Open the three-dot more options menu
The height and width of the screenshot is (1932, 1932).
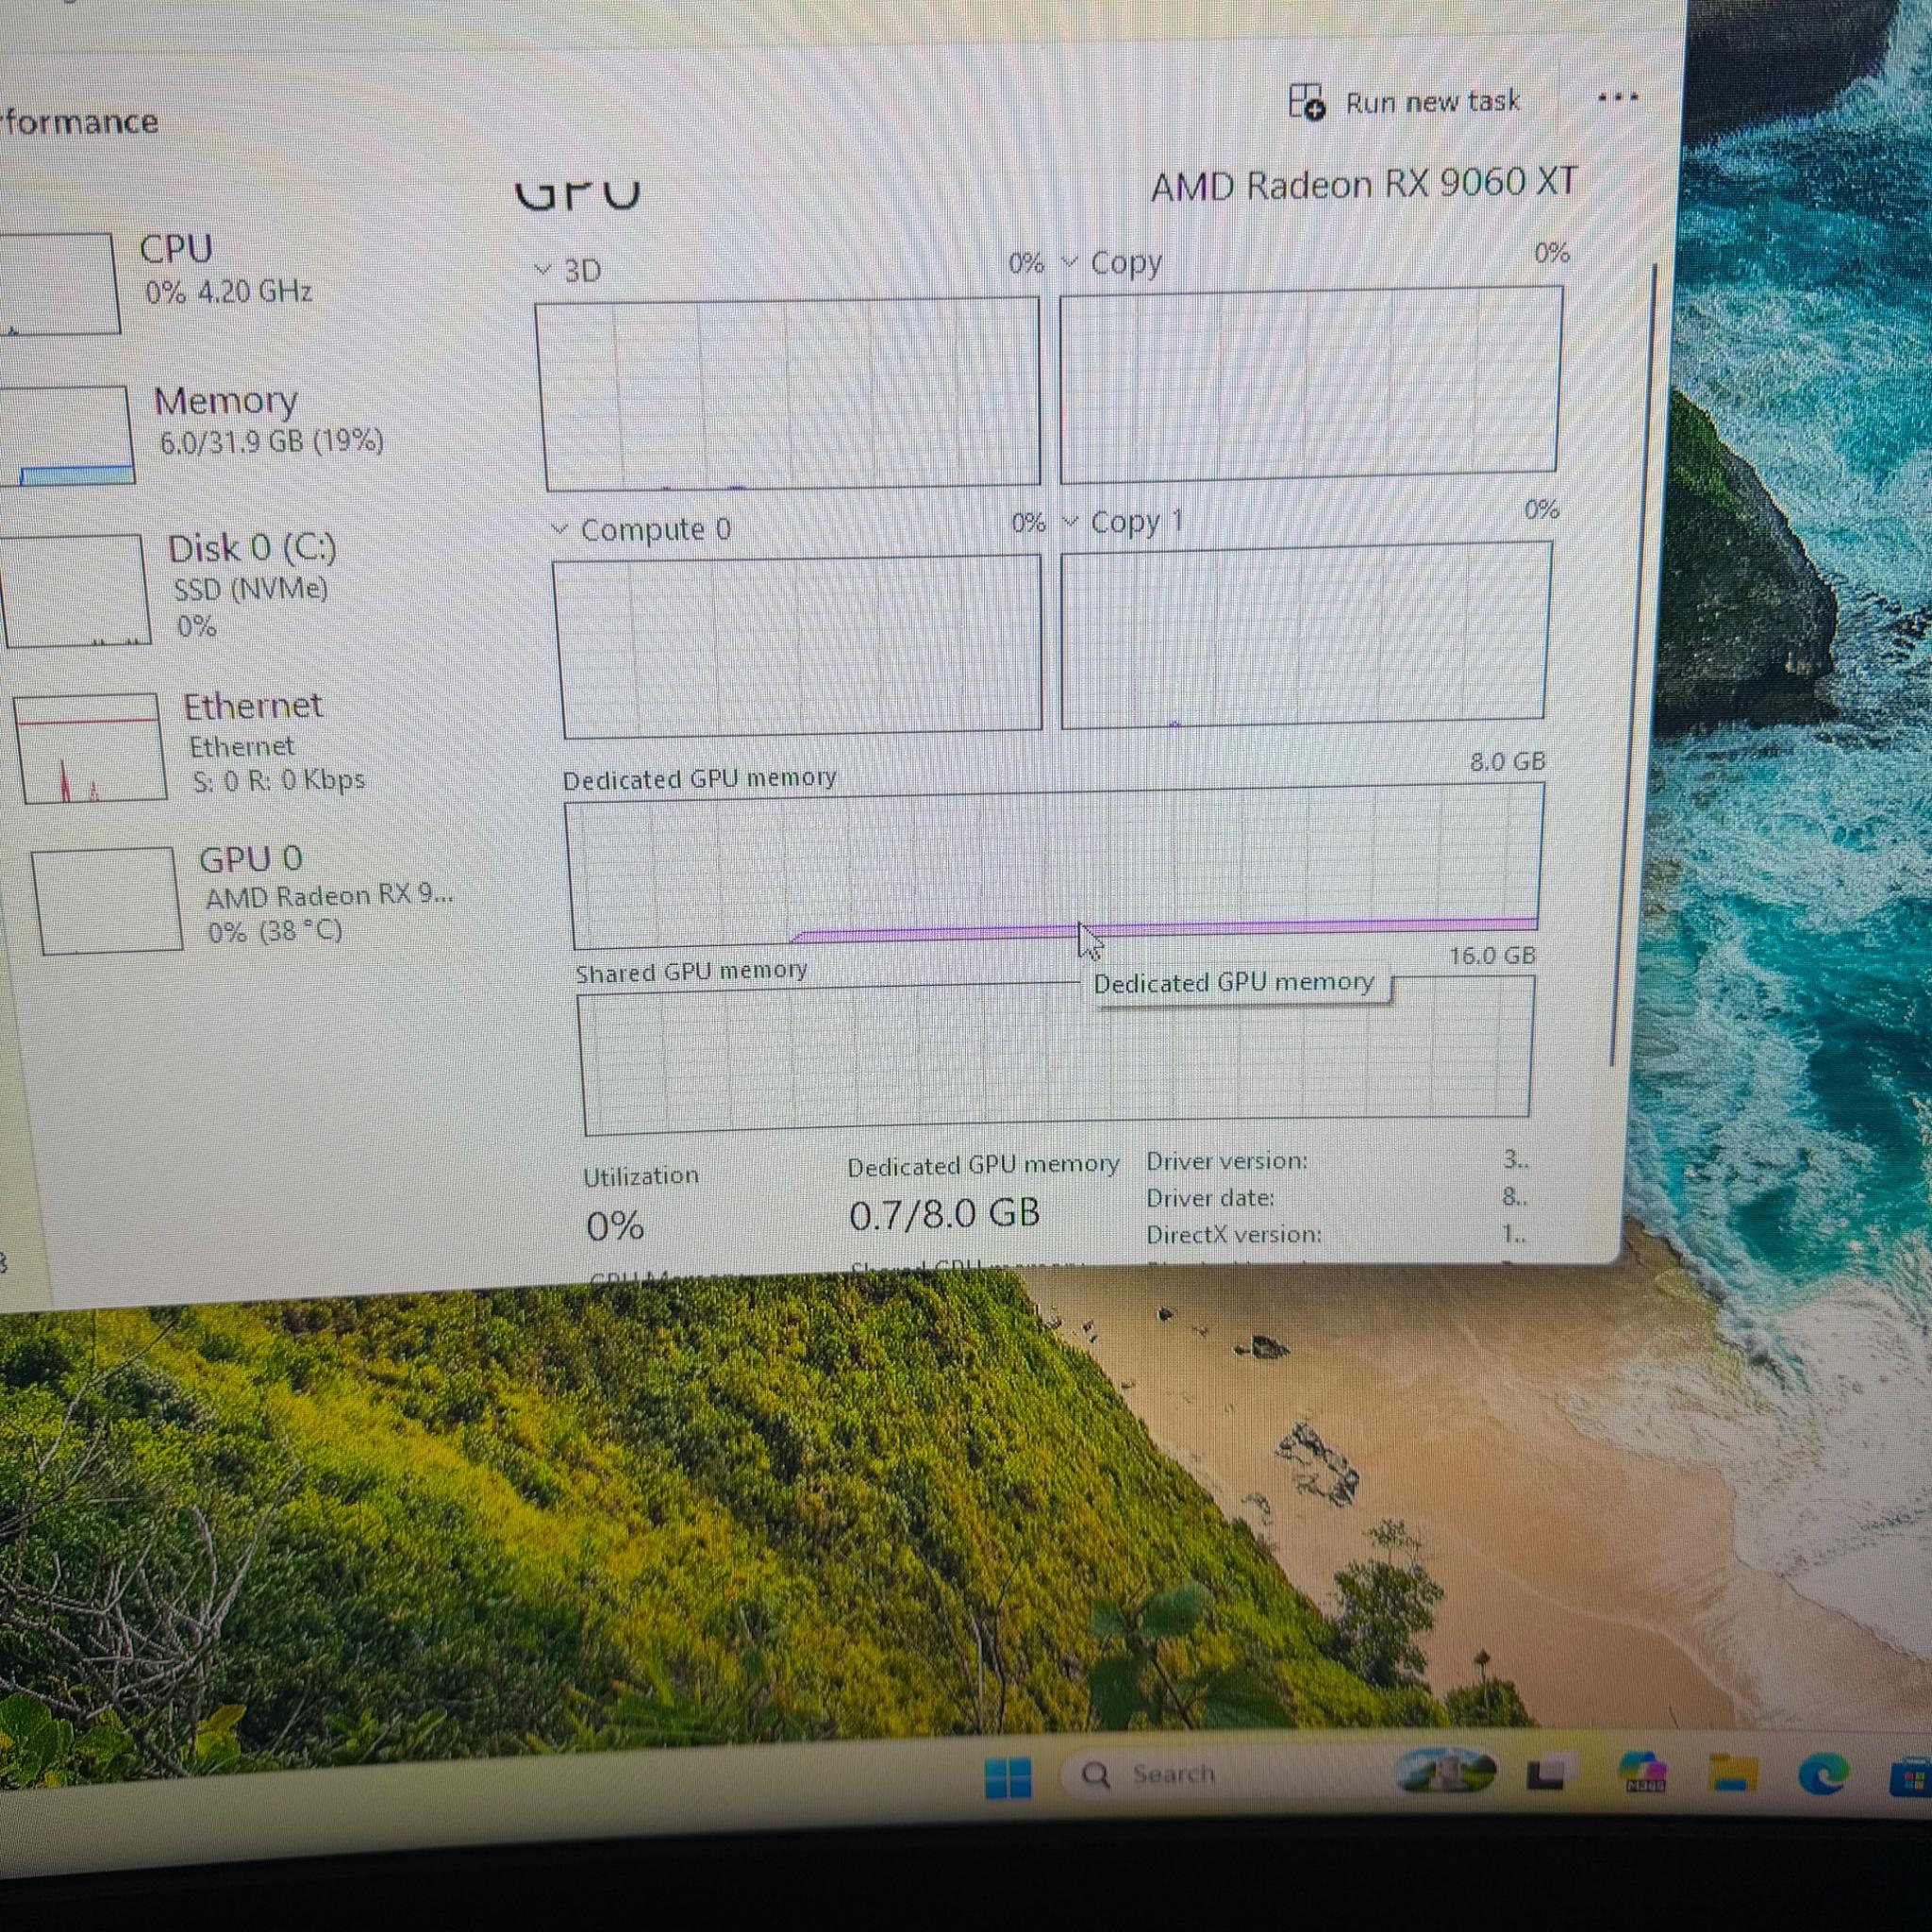1617,98
